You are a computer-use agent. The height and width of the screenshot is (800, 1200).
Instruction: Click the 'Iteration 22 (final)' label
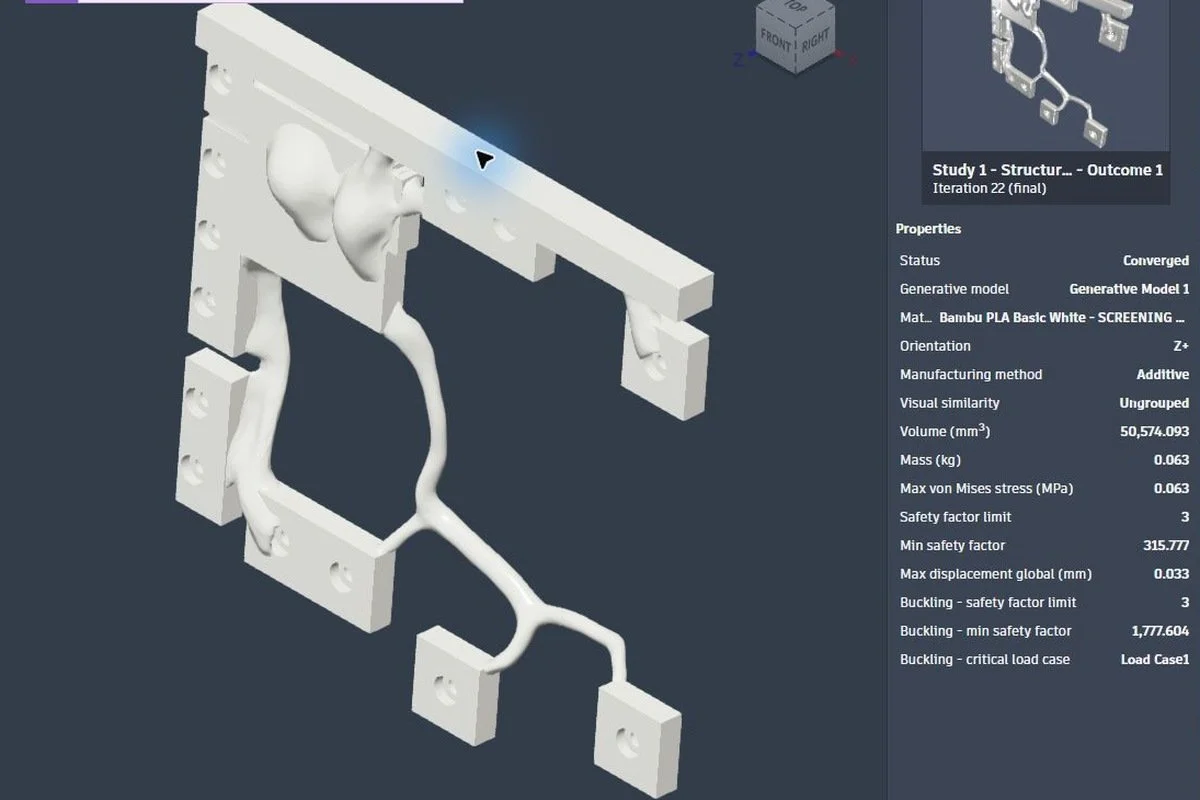pos(990,188)
